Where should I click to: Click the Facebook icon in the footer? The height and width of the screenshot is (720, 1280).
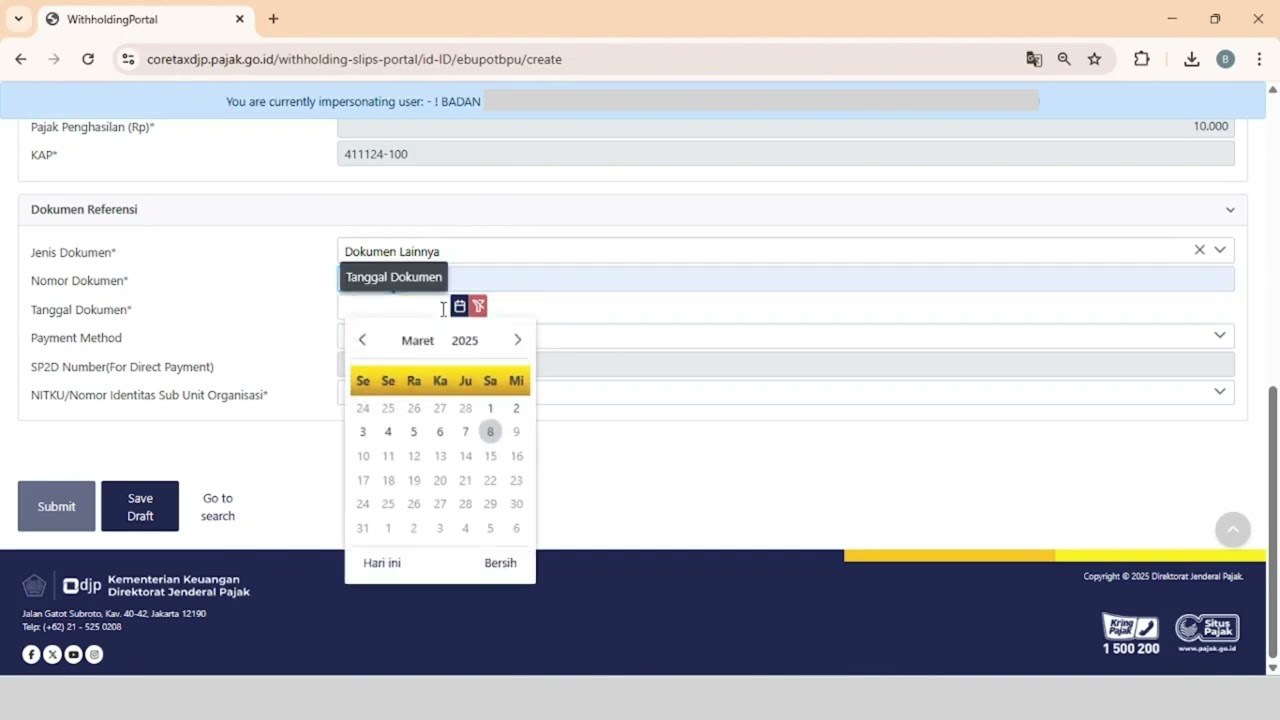point(31,655)
